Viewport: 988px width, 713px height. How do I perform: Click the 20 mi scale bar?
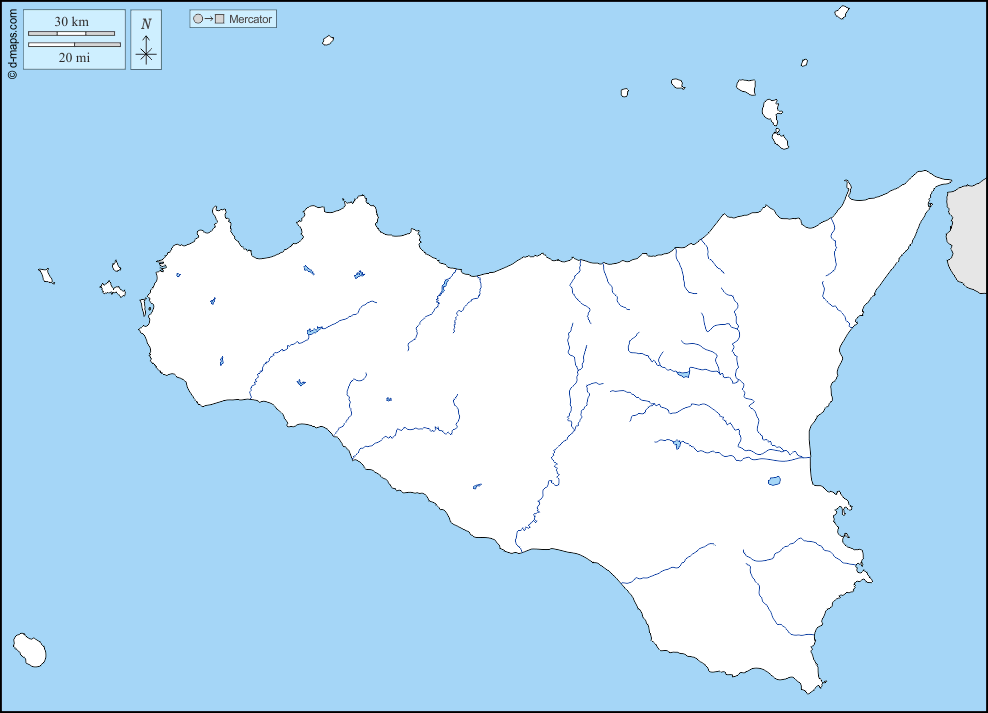[74, 44]
